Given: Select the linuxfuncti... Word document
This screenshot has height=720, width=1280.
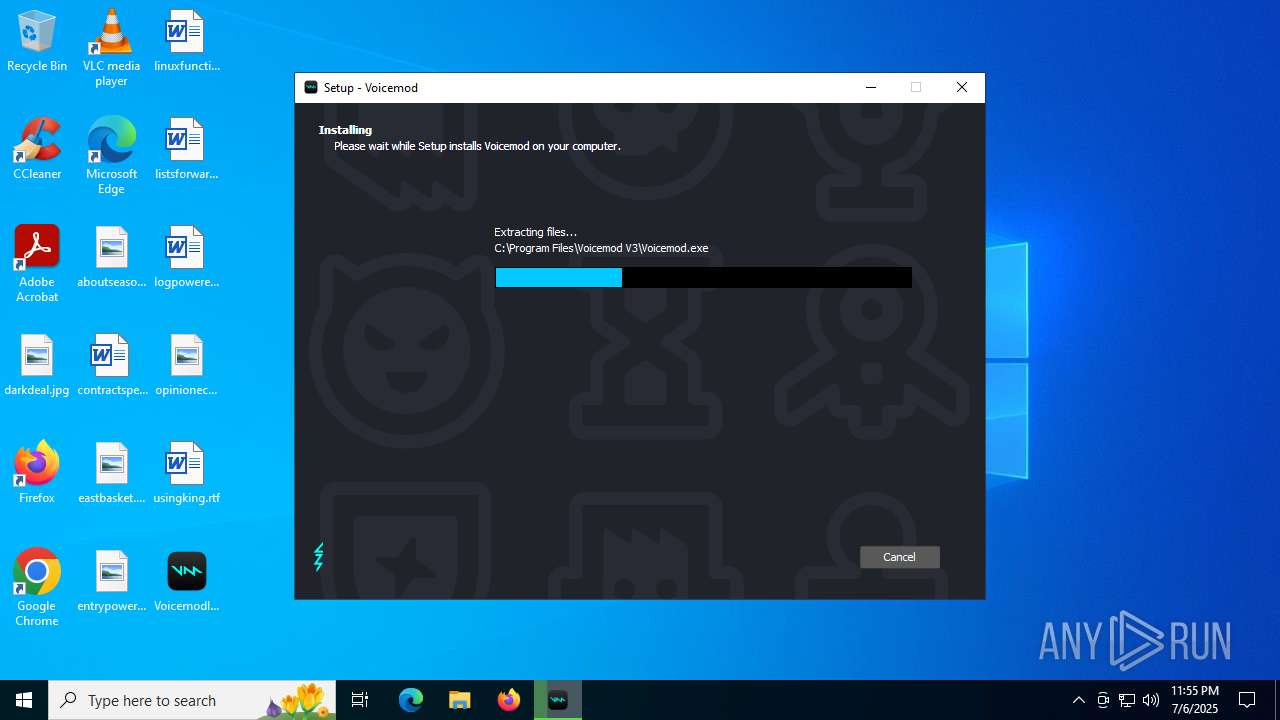Looking at the screenshot, I should click(x=186, y=42).
